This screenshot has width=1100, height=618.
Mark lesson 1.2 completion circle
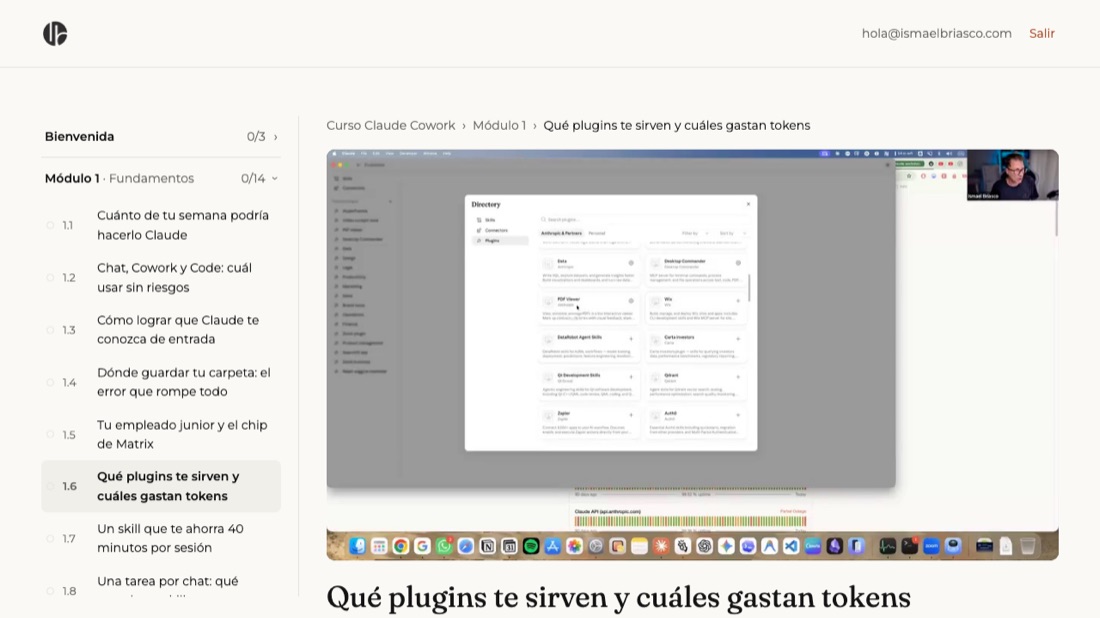click(x=50, y=278)
